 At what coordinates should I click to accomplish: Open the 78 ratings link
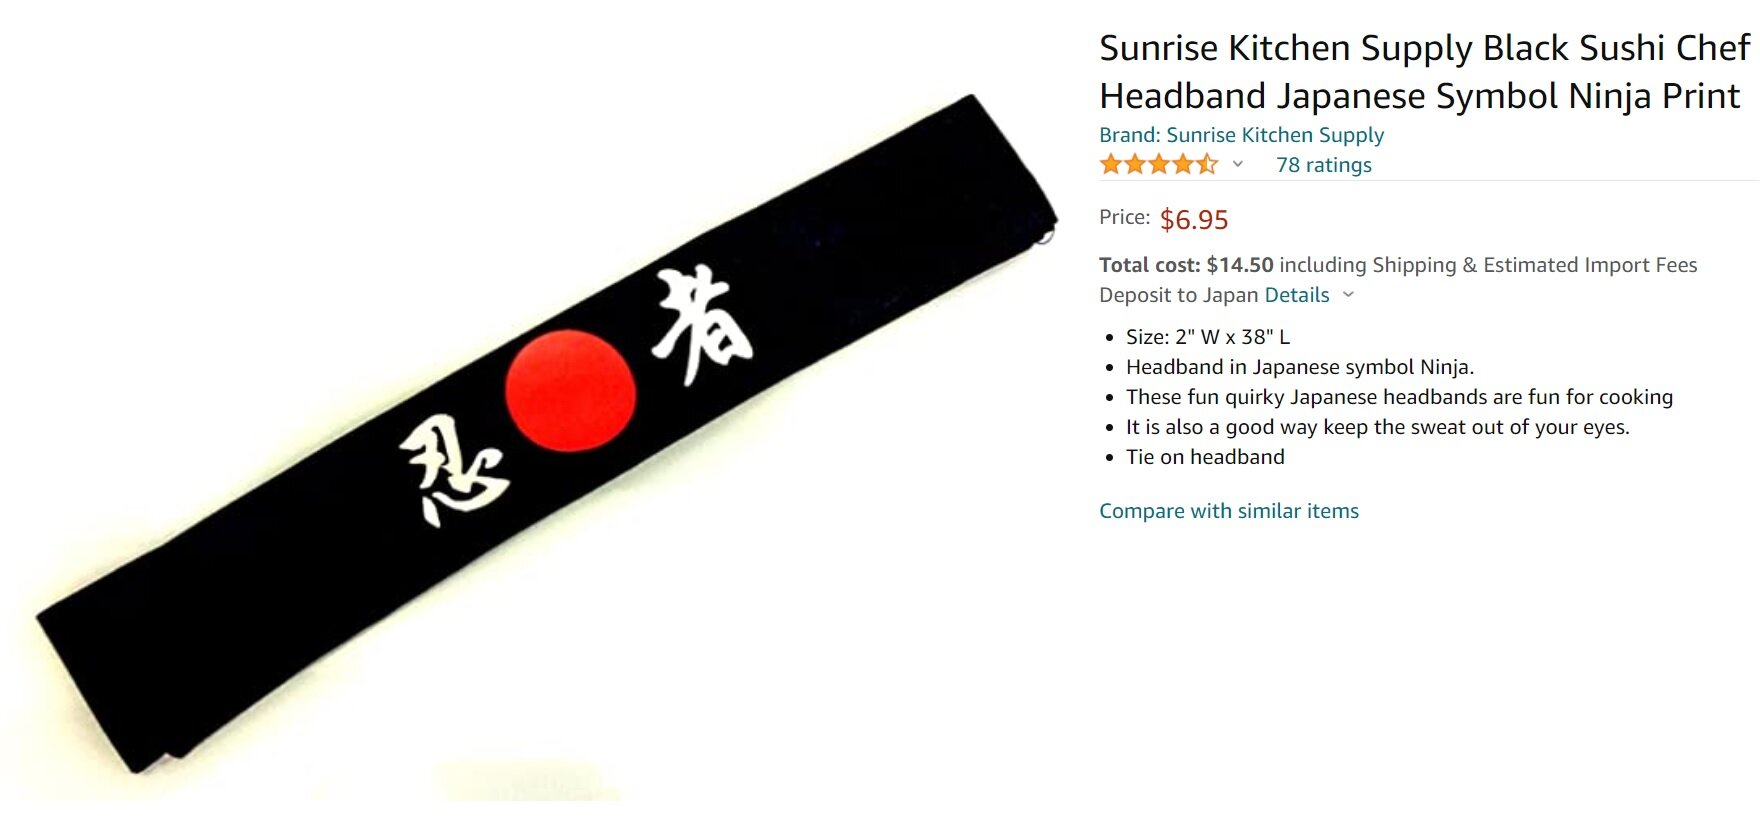pyautogui.click(x=1323, y=165)
